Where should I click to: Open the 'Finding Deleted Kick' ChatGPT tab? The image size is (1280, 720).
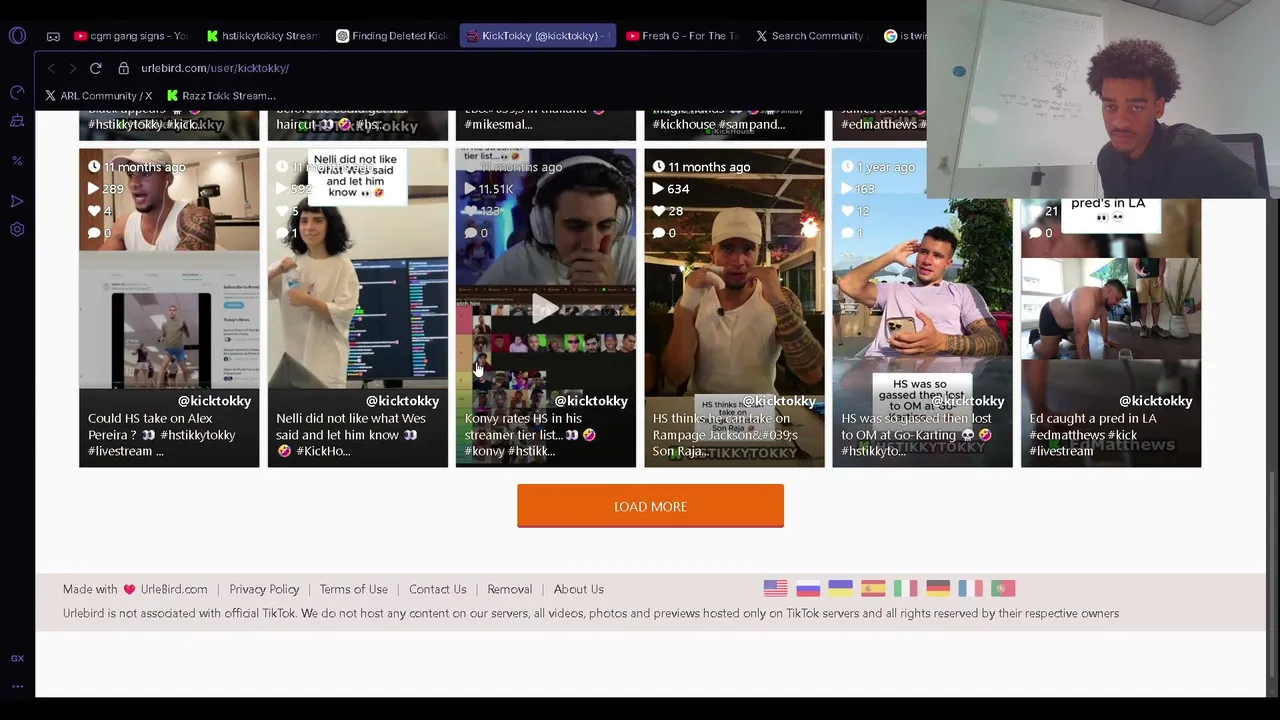pyautogui.click(x=393, y=36)
